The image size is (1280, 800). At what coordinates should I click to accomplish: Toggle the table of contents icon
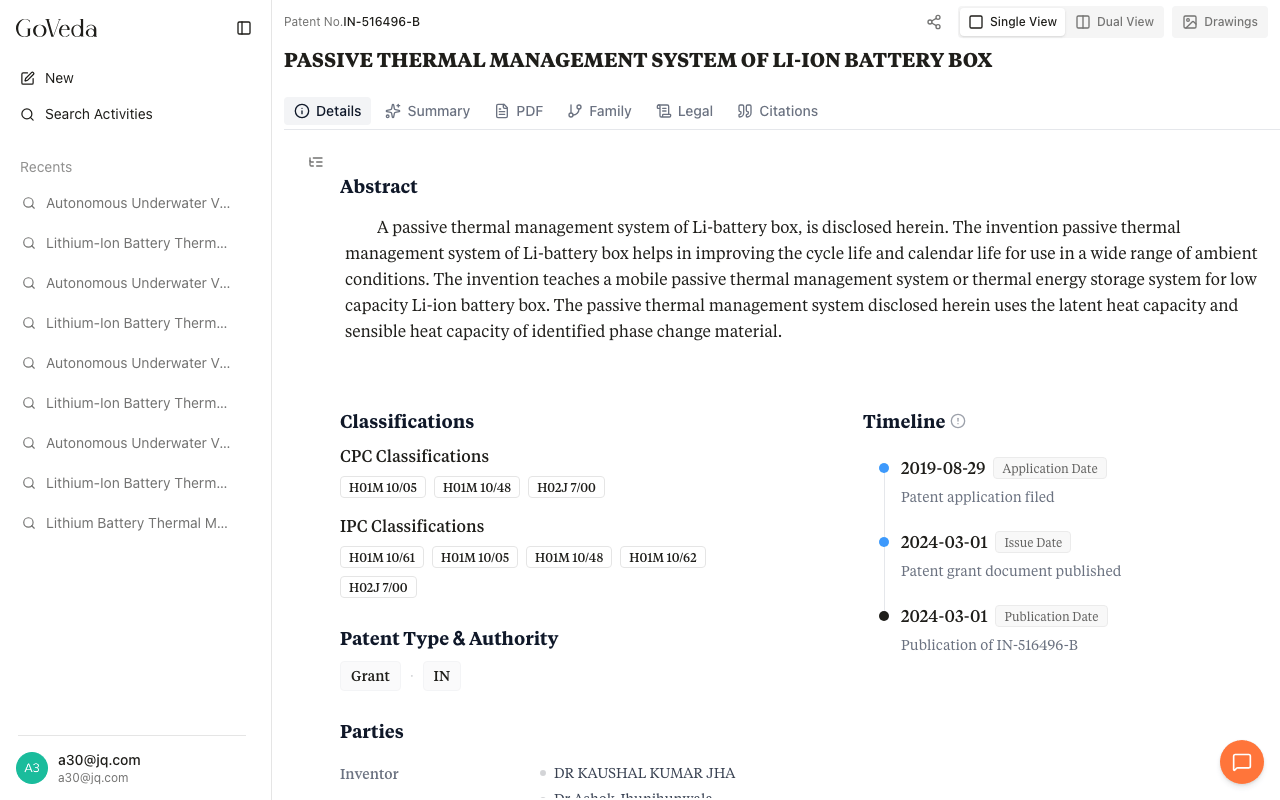(316, 162)
